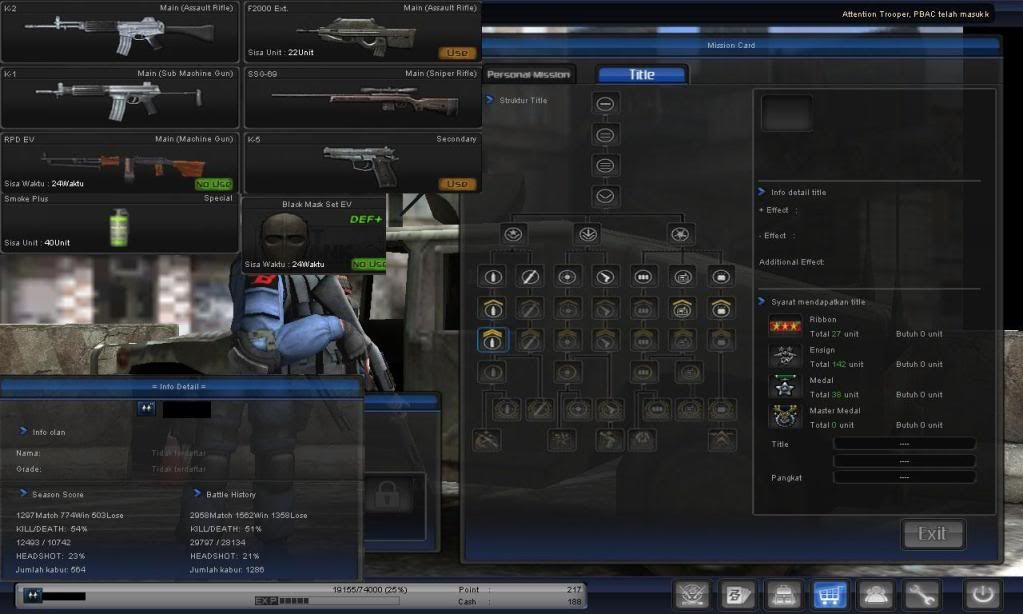
Task: Open settings with the wrench icon
Action: tap(921, 594)
